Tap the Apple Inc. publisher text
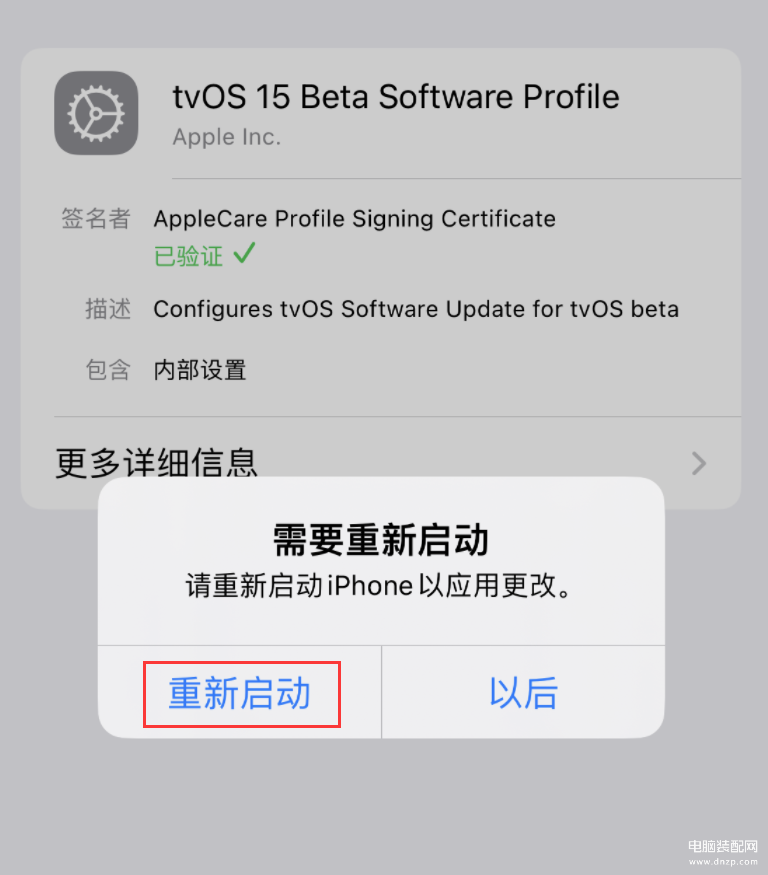Image resolution: width=768 pixels, height=875 pixels. [x=227, y=137]
